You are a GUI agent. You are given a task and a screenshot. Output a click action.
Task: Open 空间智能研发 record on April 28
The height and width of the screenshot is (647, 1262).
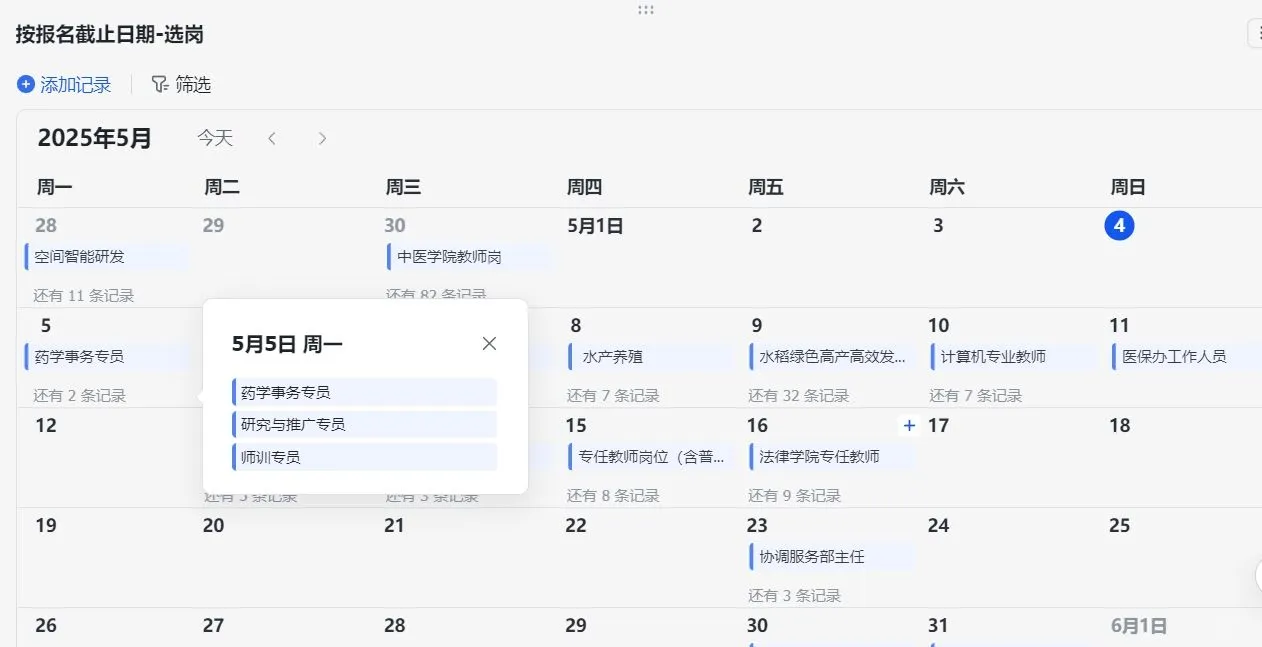pyautogui.click(x=106, y=257)
